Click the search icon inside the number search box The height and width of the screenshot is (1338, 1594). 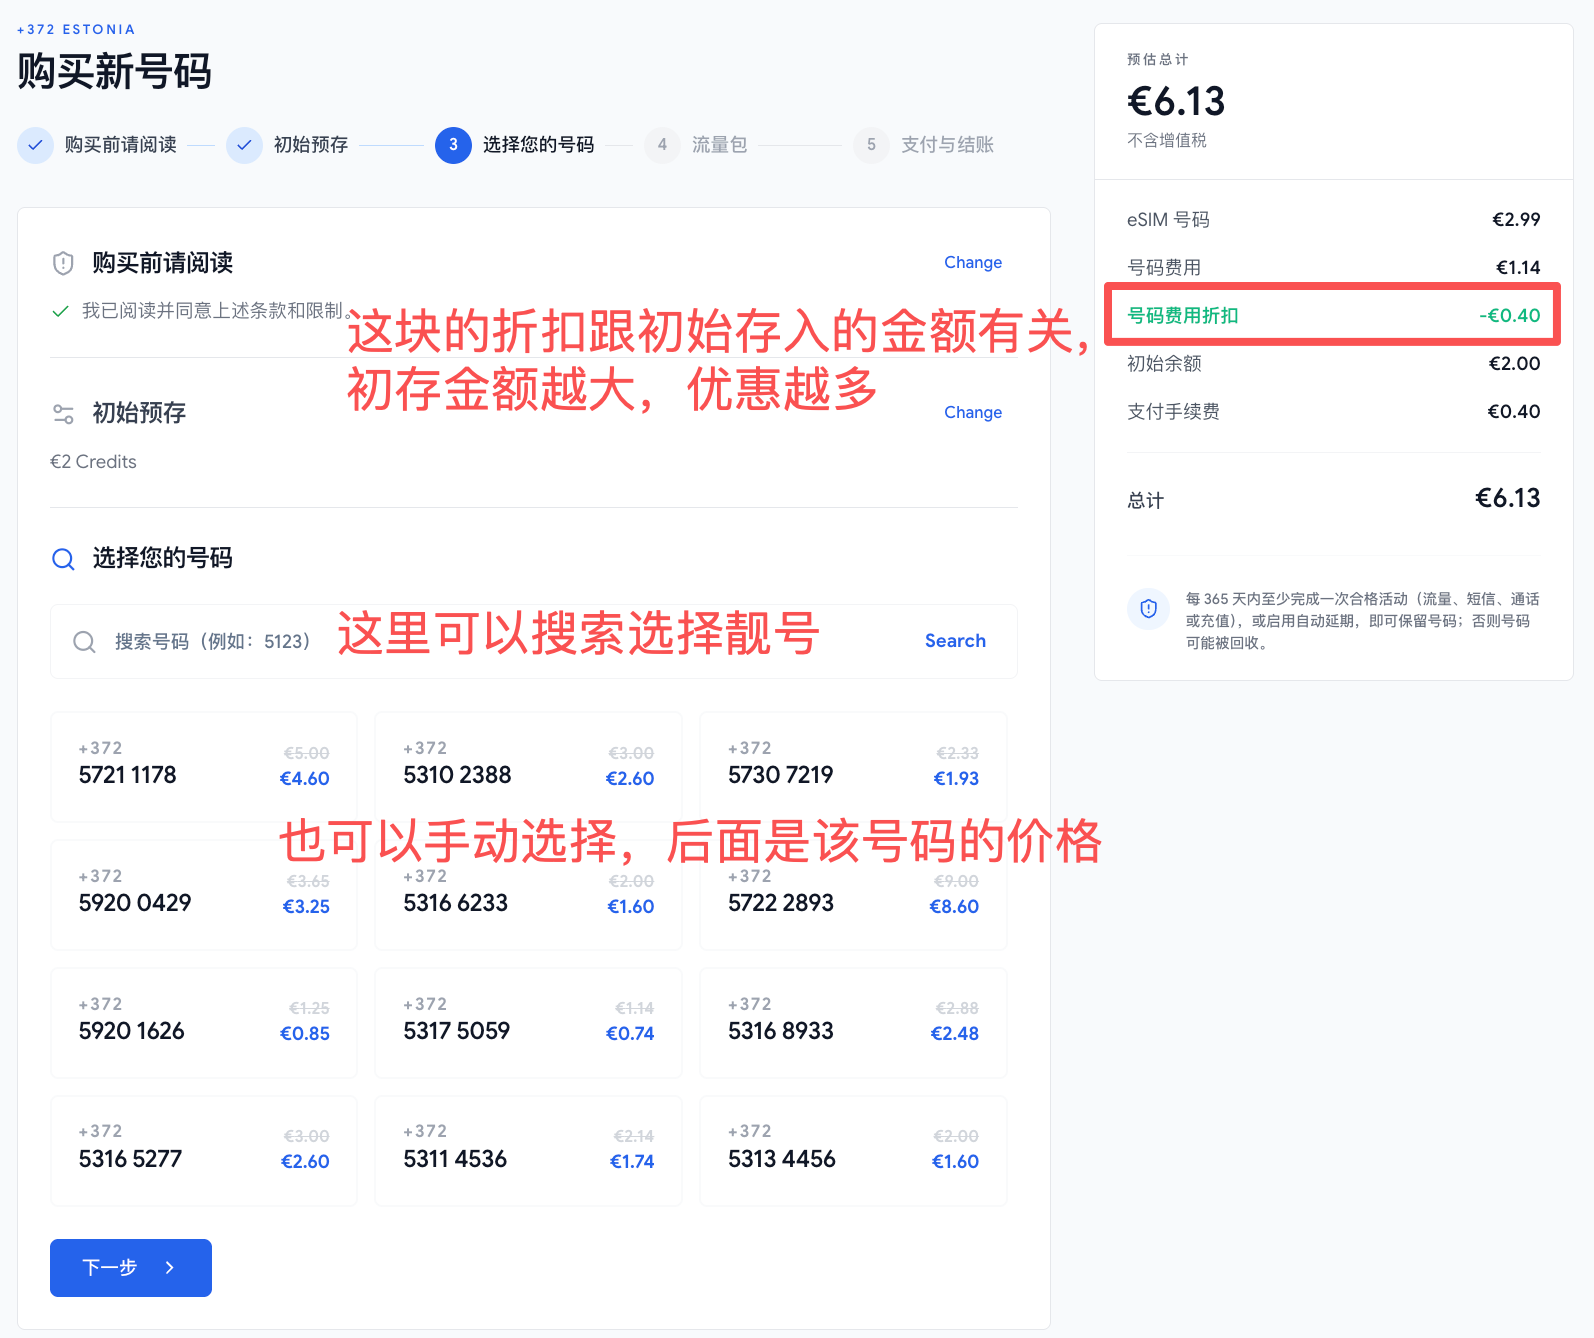point(85,641)
